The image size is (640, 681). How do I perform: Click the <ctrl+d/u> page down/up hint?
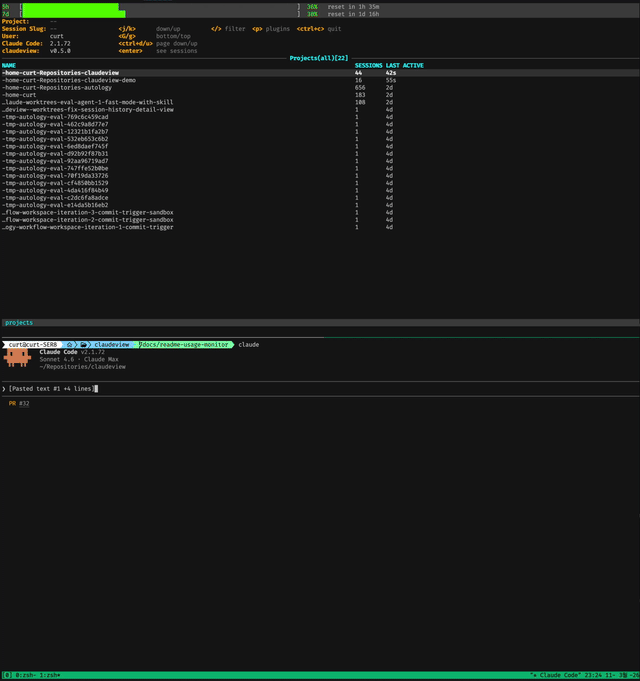[158, 44]
